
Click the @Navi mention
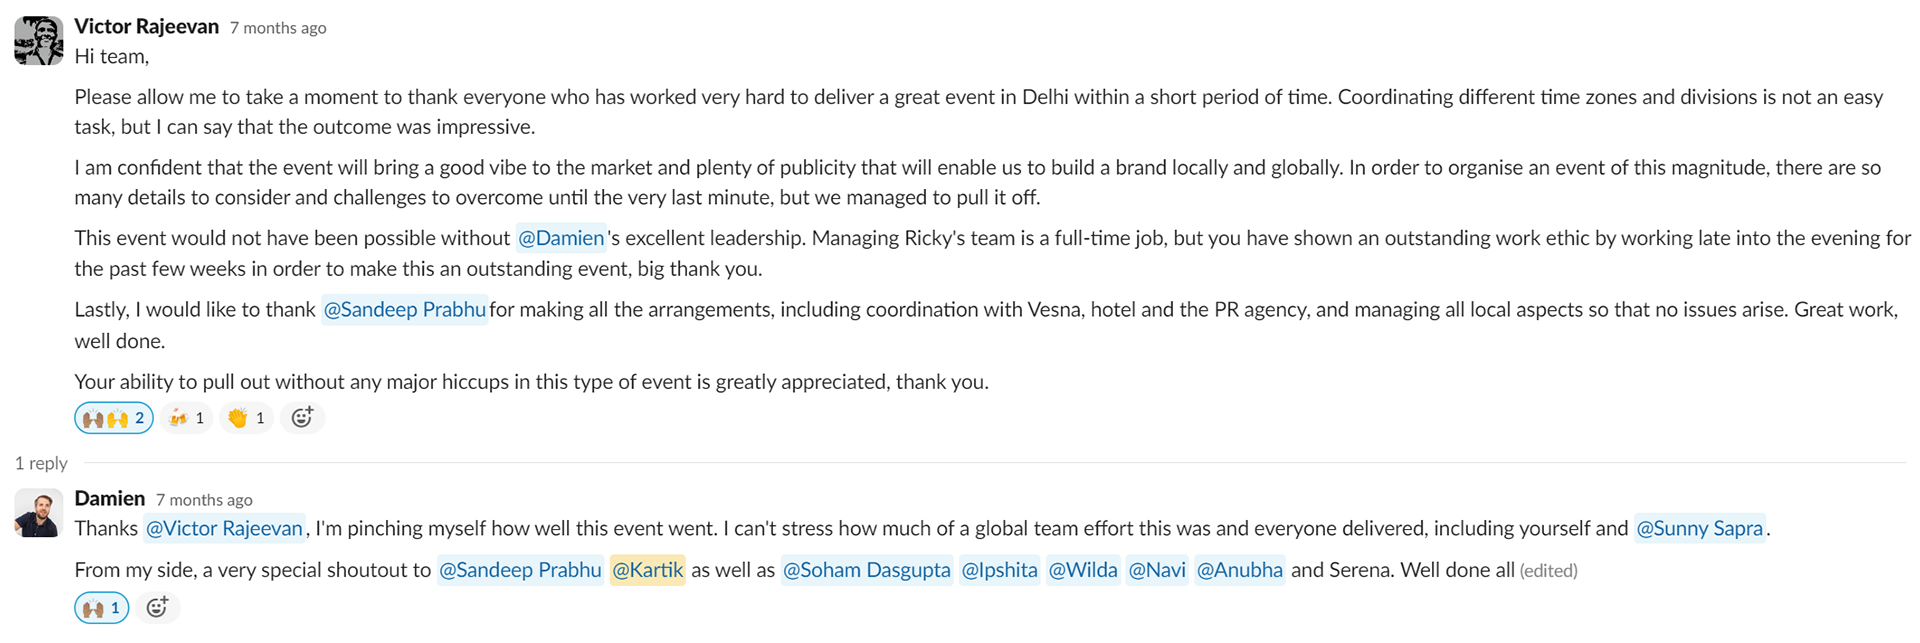(x=1157, y=570)
